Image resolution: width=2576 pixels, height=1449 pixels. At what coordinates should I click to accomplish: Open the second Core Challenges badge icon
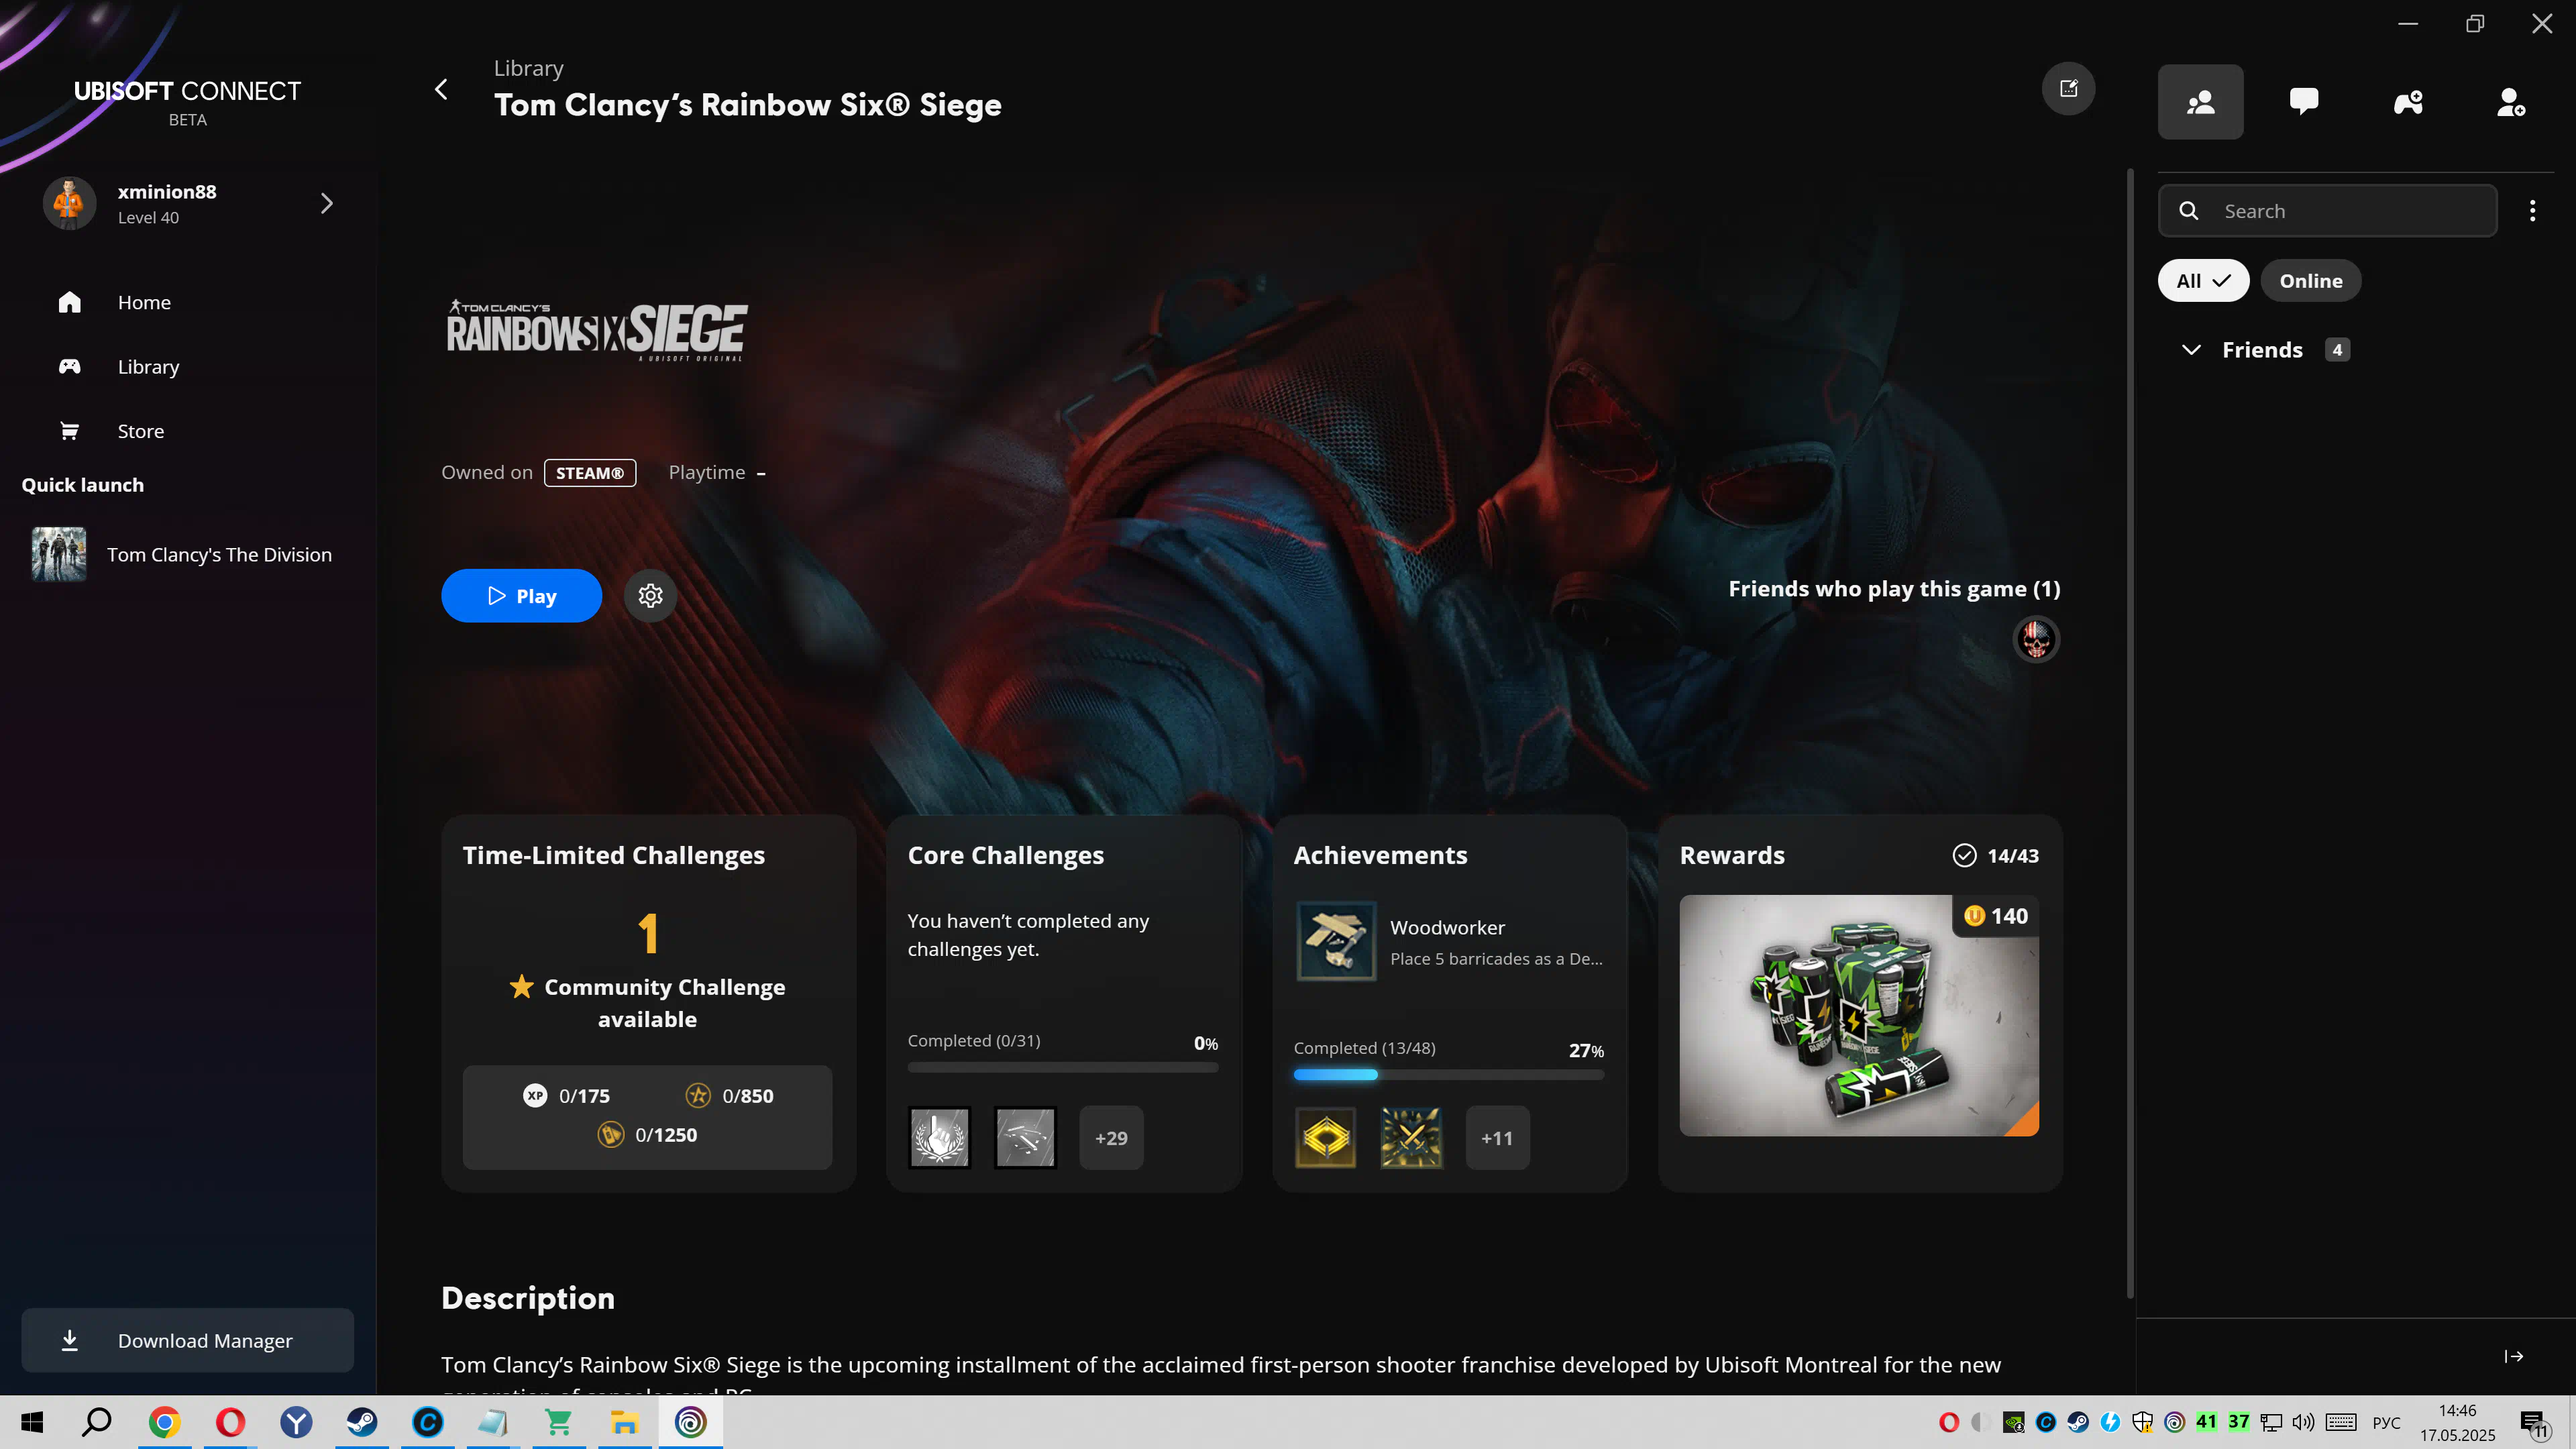click(1025, 1138)
